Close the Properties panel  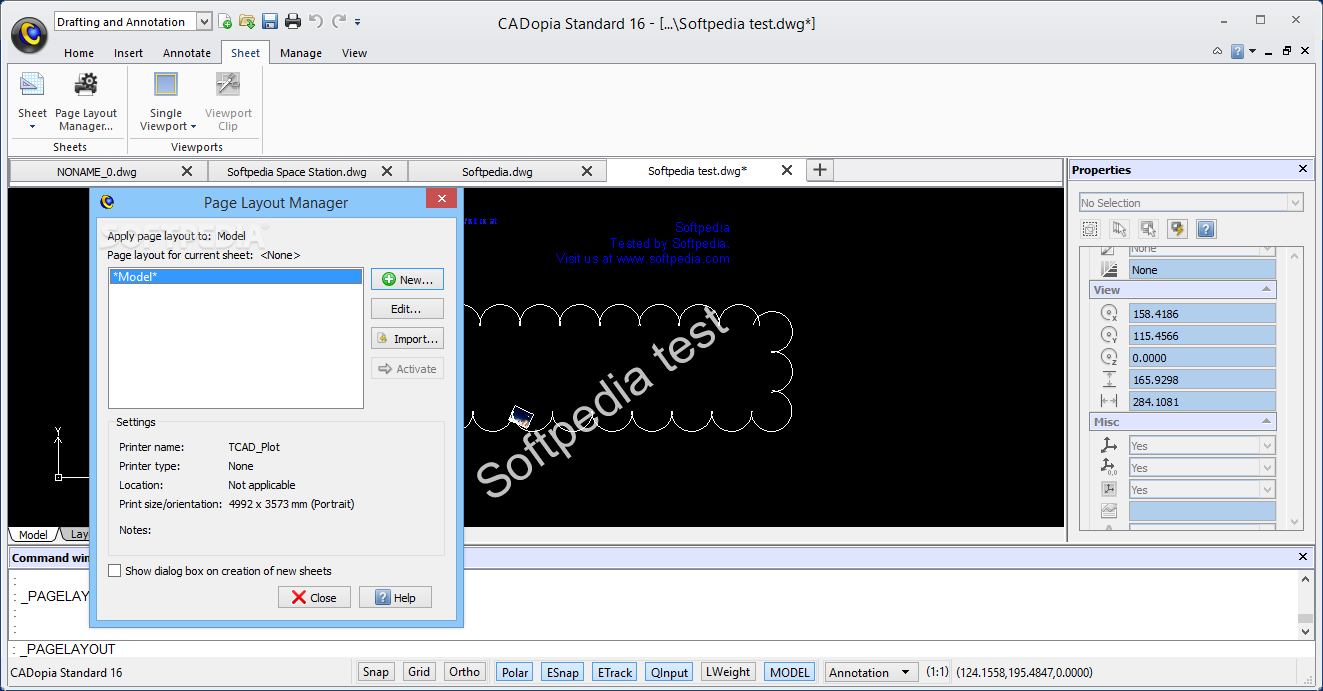click(x=1303, y=170)
